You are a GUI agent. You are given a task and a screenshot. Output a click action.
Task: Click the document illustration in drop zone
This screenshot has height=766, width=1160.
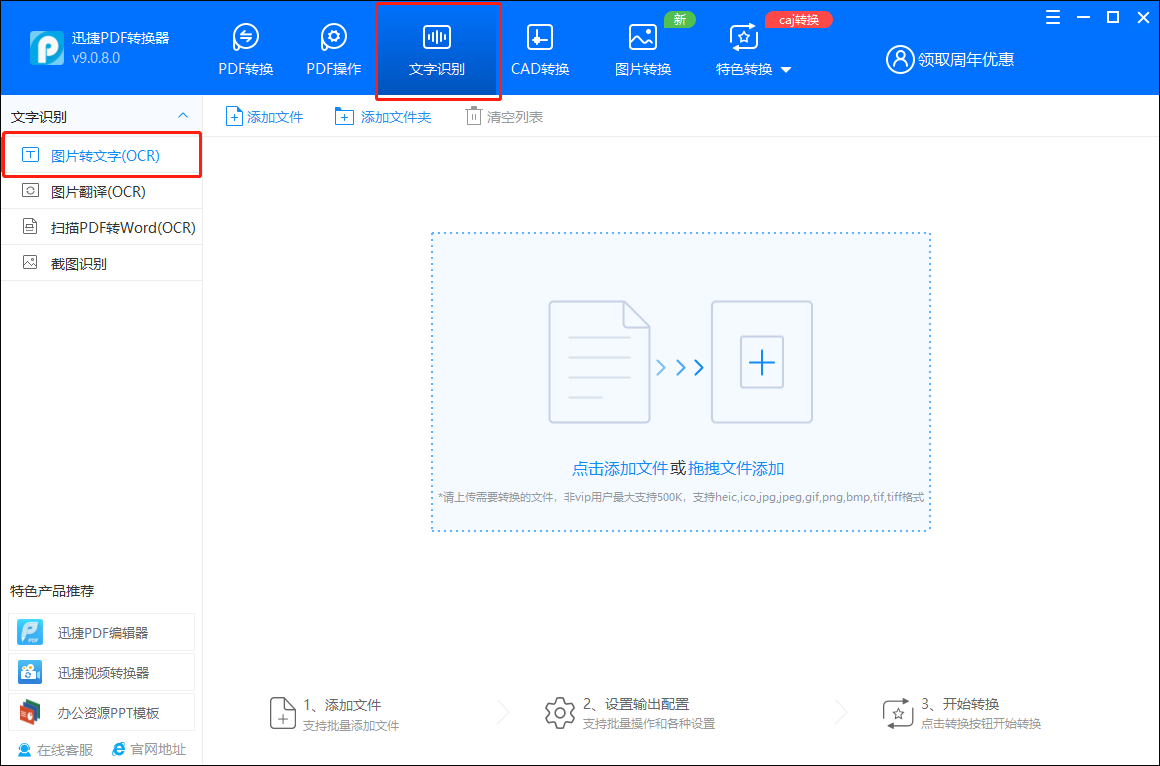(x=599, y=362)
